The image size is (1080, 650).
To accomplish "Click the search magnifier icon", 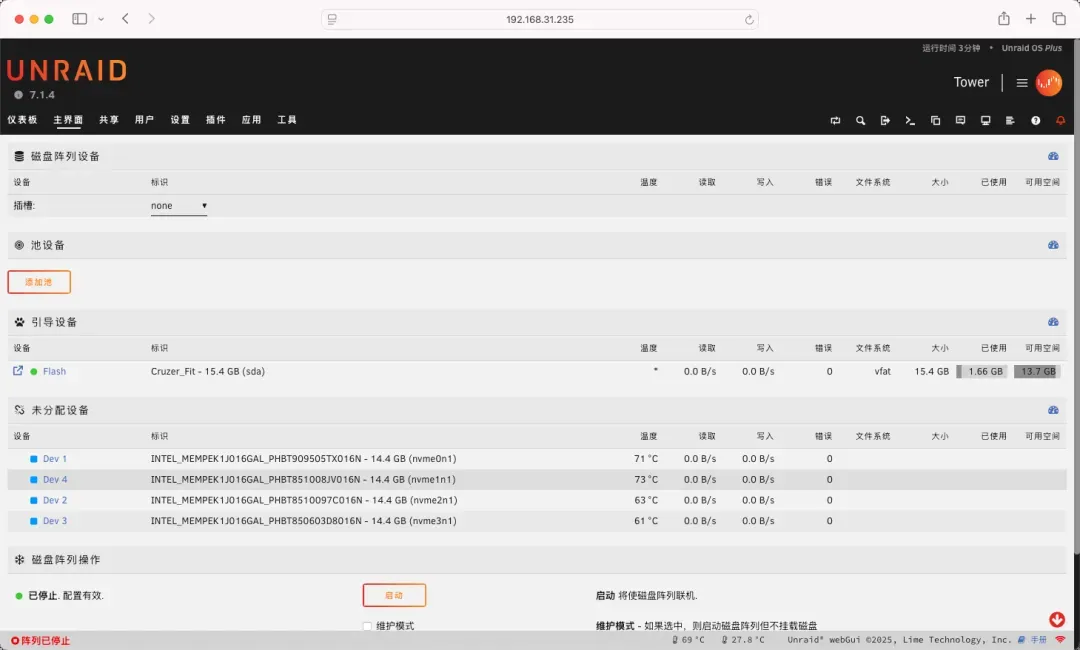I will 860,121.
